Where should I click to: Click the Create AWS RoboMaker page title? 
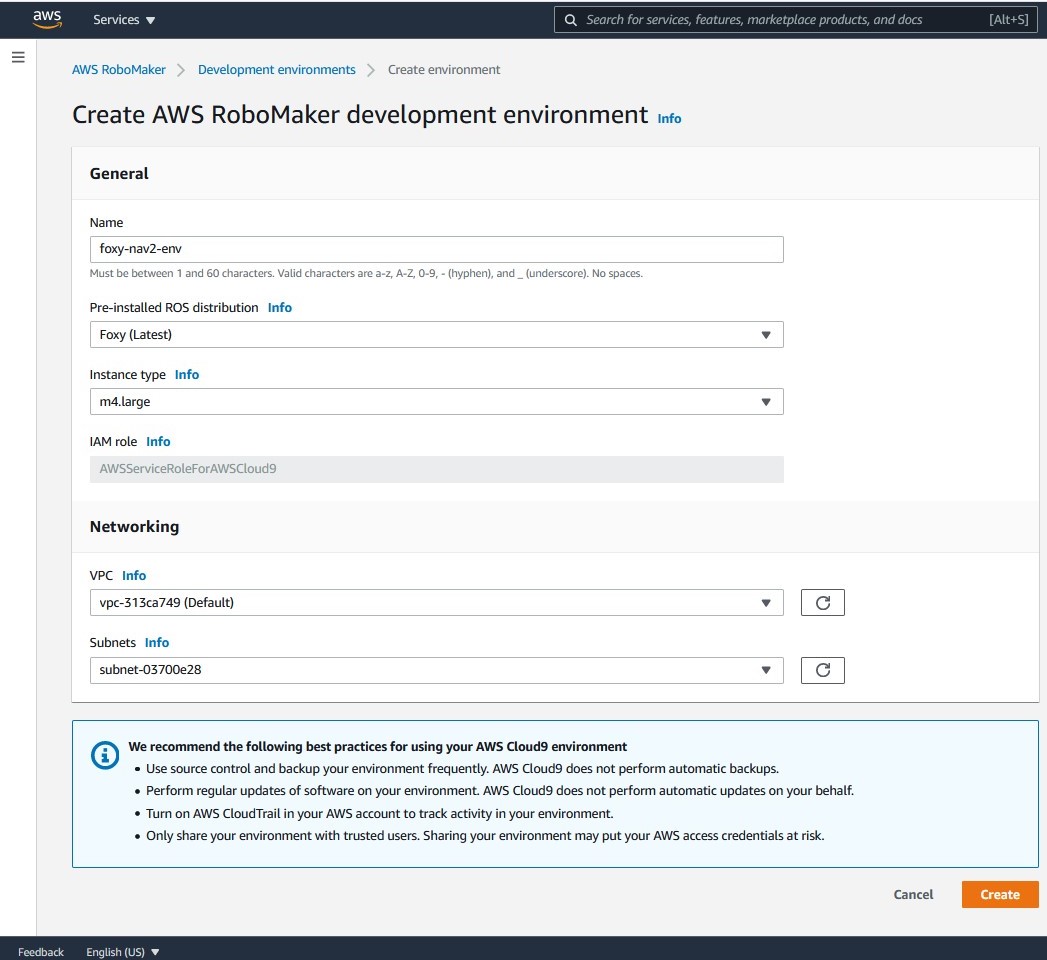click(360, 115)
